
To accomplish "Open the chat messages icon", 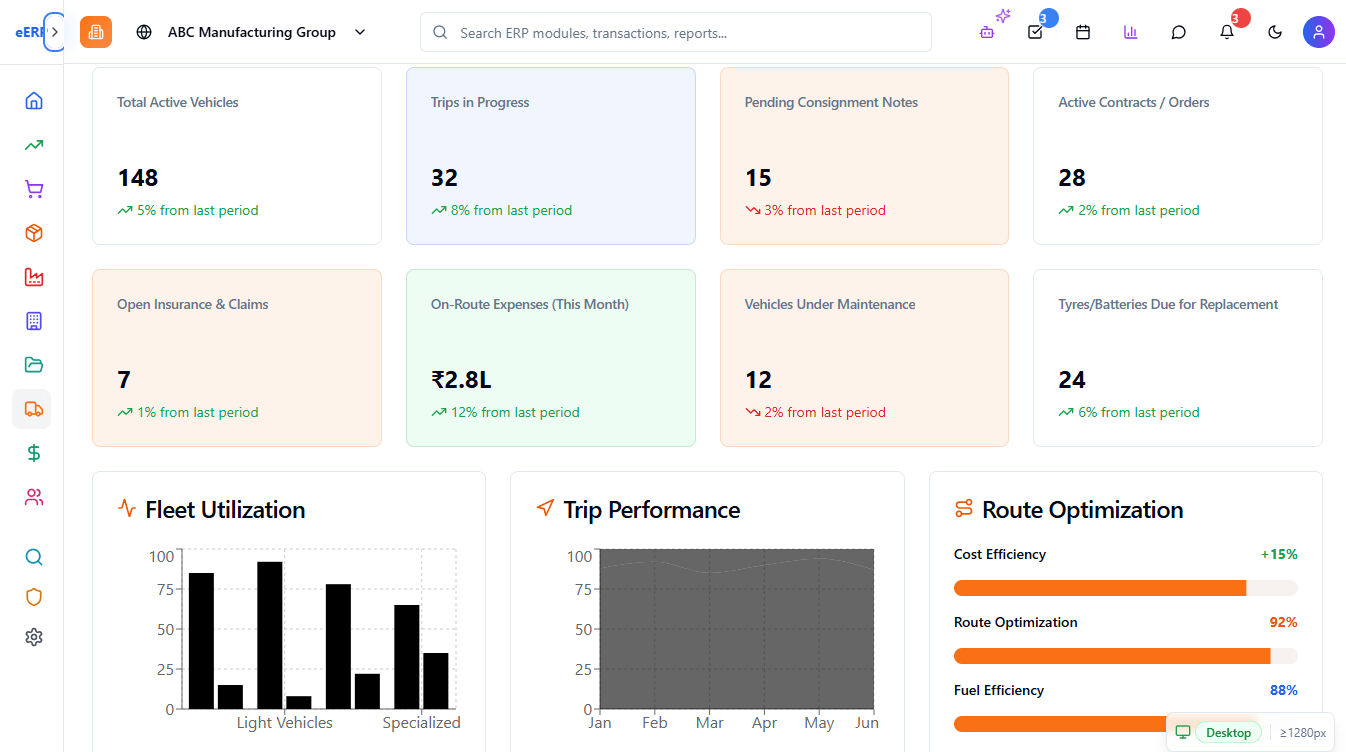I will pos(1179,32).
